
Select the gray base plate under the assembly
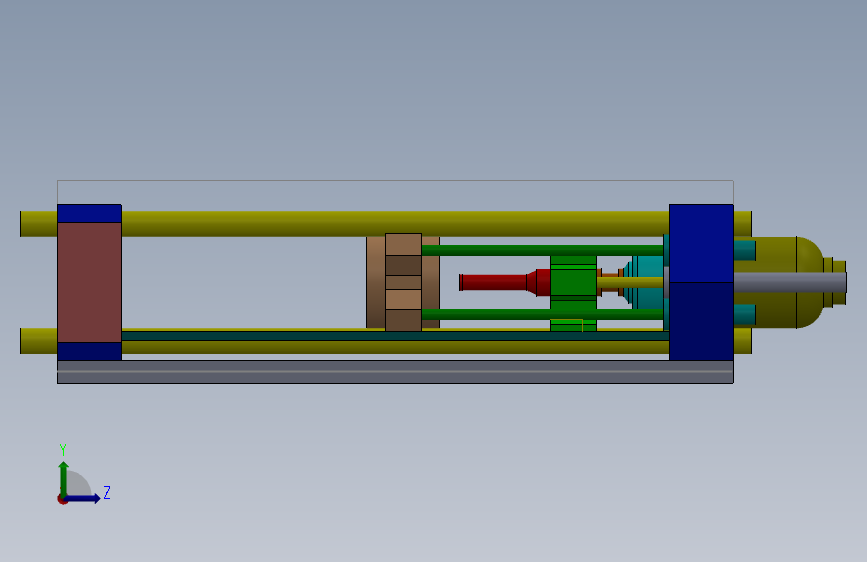tap(395, 372)
